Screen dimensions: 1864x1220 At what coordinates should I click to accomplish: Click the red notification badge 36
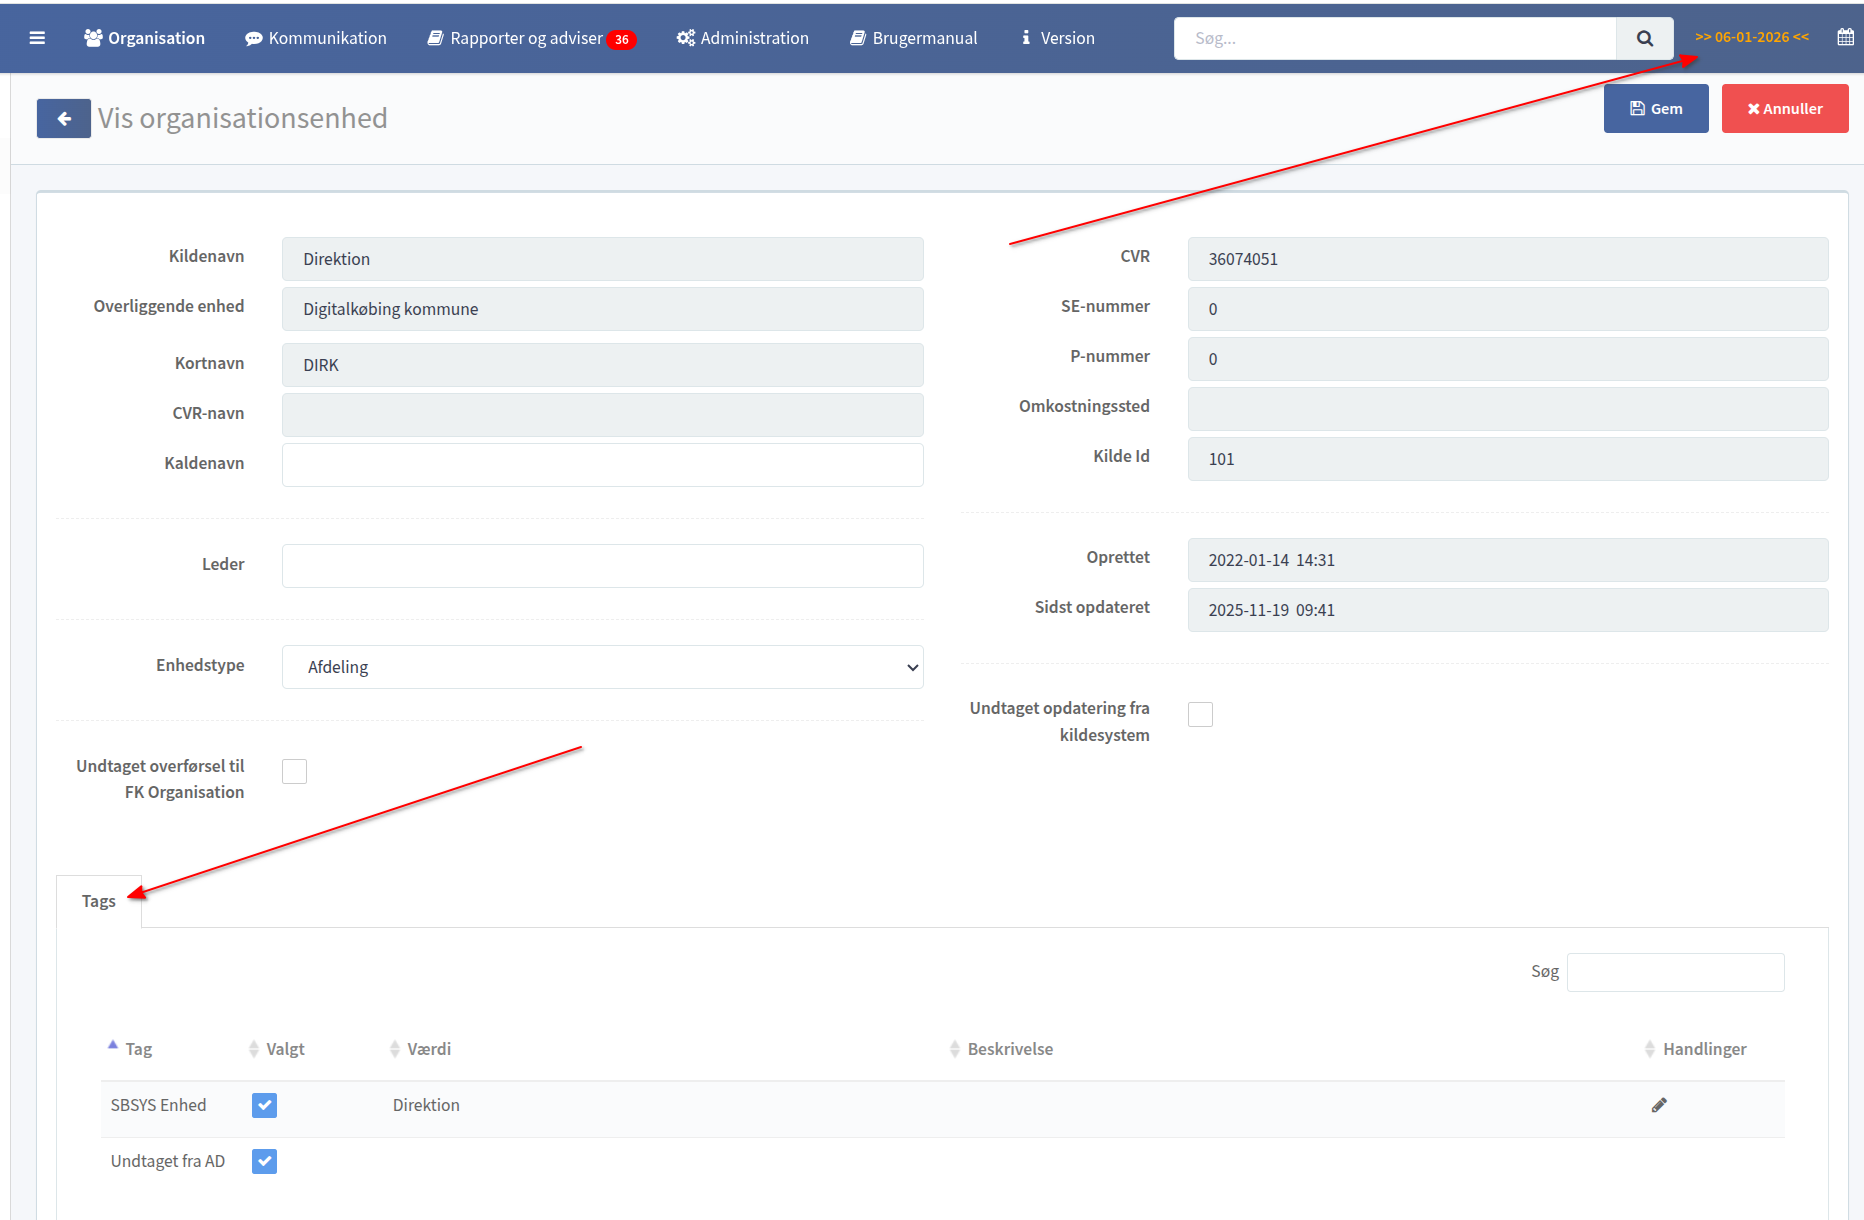click(x=622, y=39)
